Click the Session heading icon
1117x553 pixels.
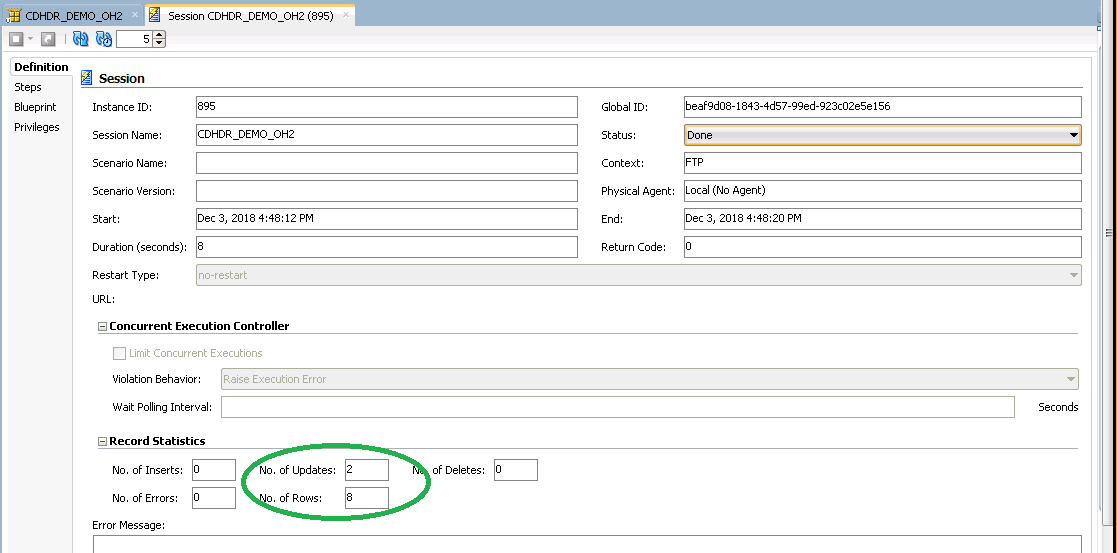pos(87,78)
